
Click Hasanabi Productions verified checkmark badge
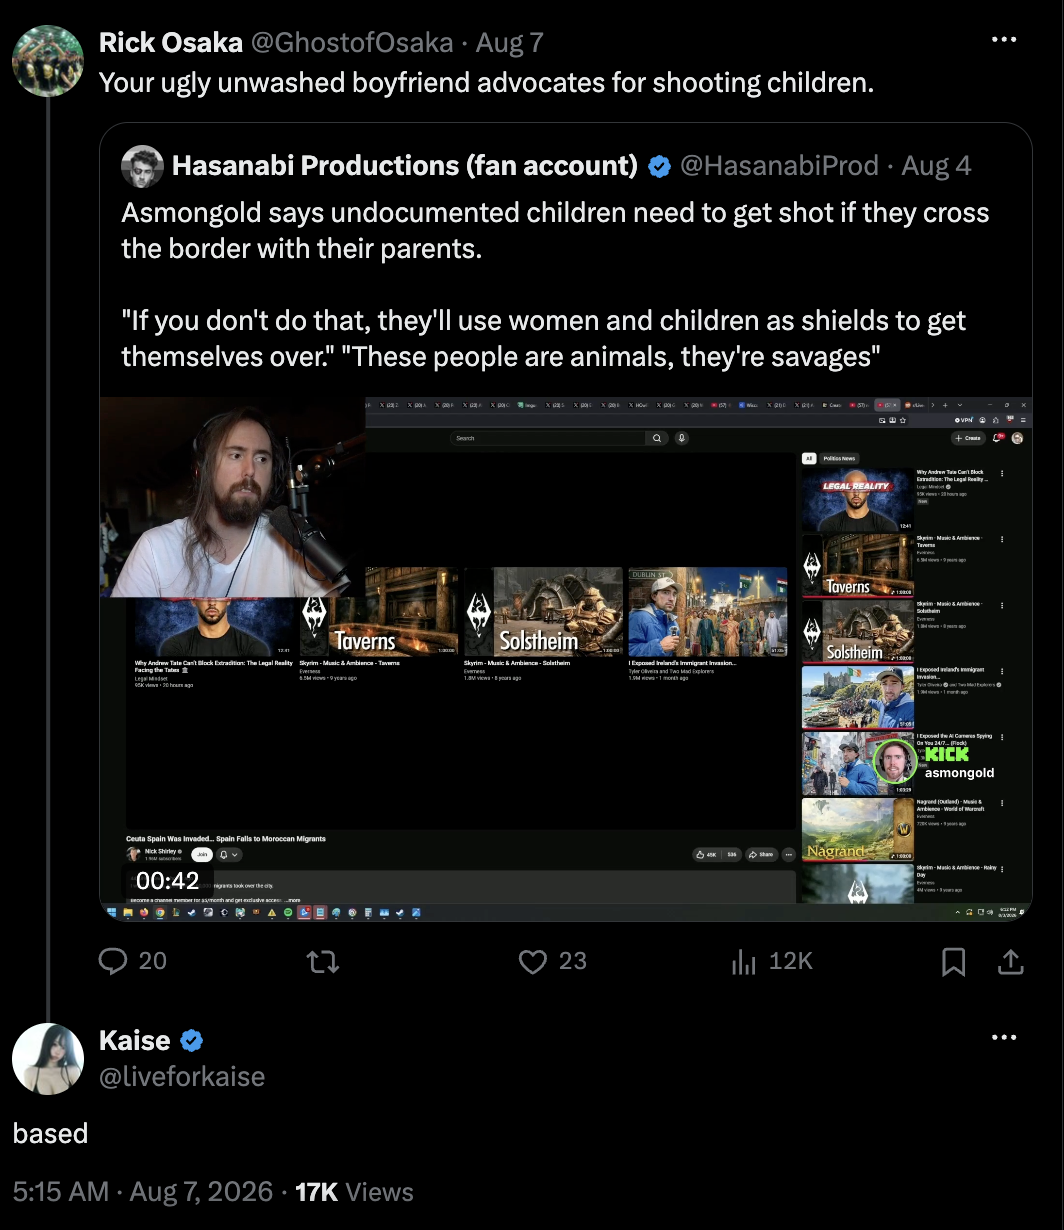(x=659, y=166)
